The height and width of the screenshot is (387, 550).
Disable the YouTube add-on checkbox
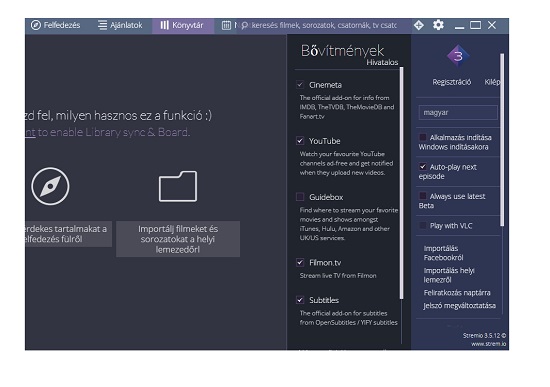[300, 141]
